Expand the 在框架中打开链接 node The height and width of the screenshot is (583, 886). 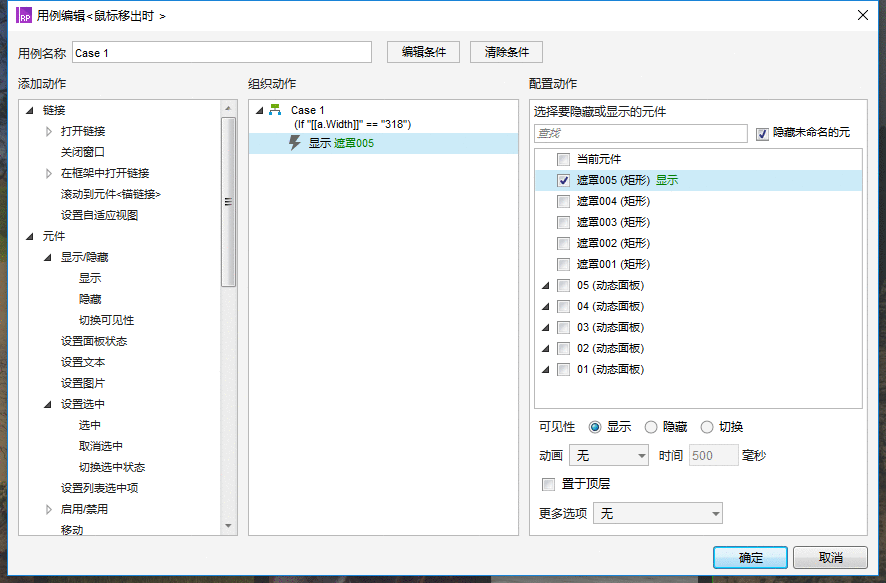(49, 173)
